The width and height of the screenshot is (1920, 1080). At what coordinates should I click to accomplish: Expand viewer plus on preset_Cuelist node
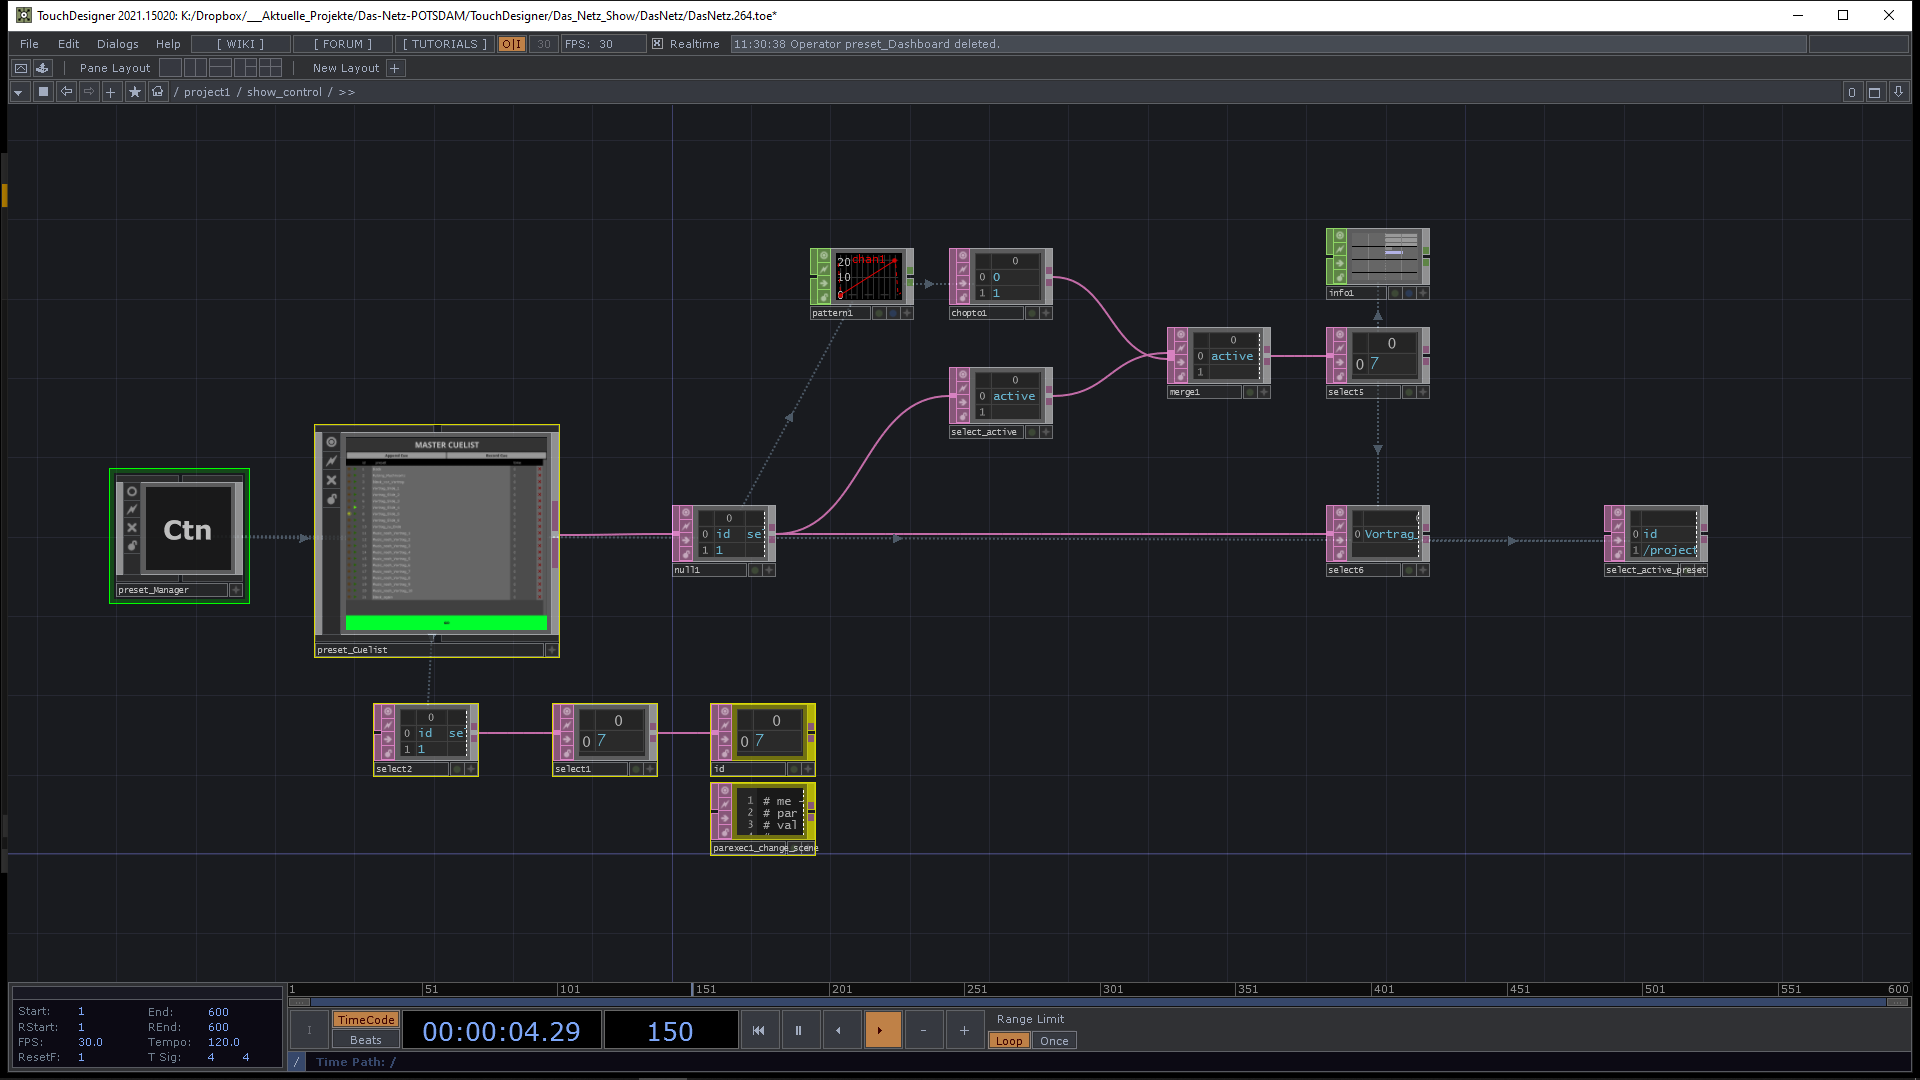click(x=551, y=650)
